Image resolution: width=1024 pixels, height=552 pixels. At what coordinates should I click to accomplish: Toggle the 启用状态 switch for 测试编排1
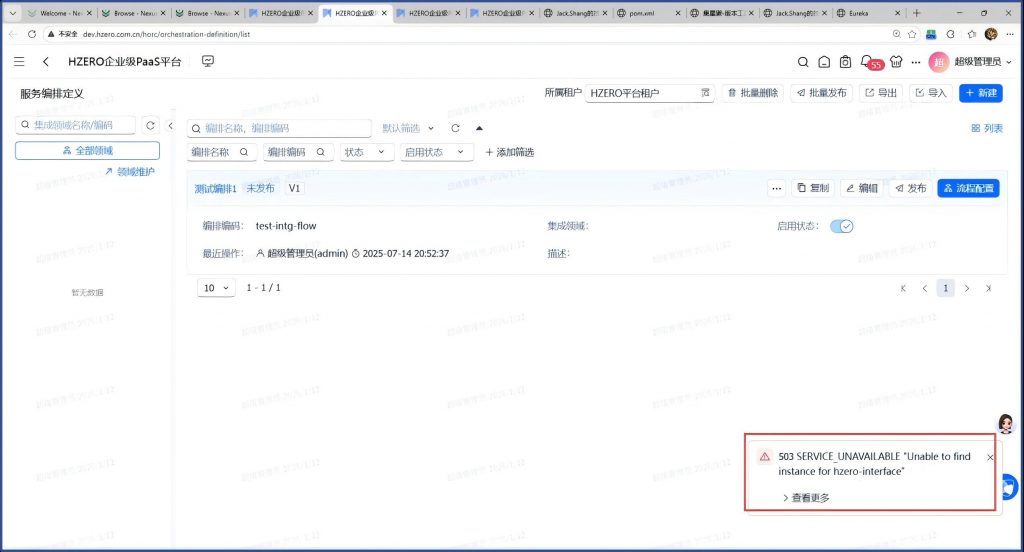tap(841, 226)
